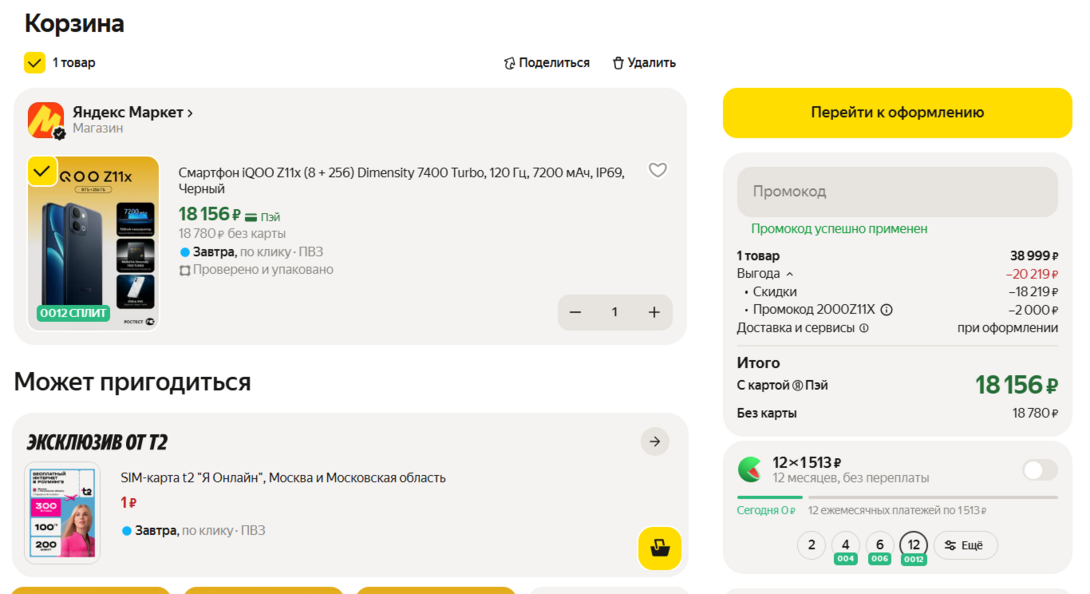Click the 0012 СПЛИТ badge
This screenshot has height=594, width=1090.
pos(73,313)
